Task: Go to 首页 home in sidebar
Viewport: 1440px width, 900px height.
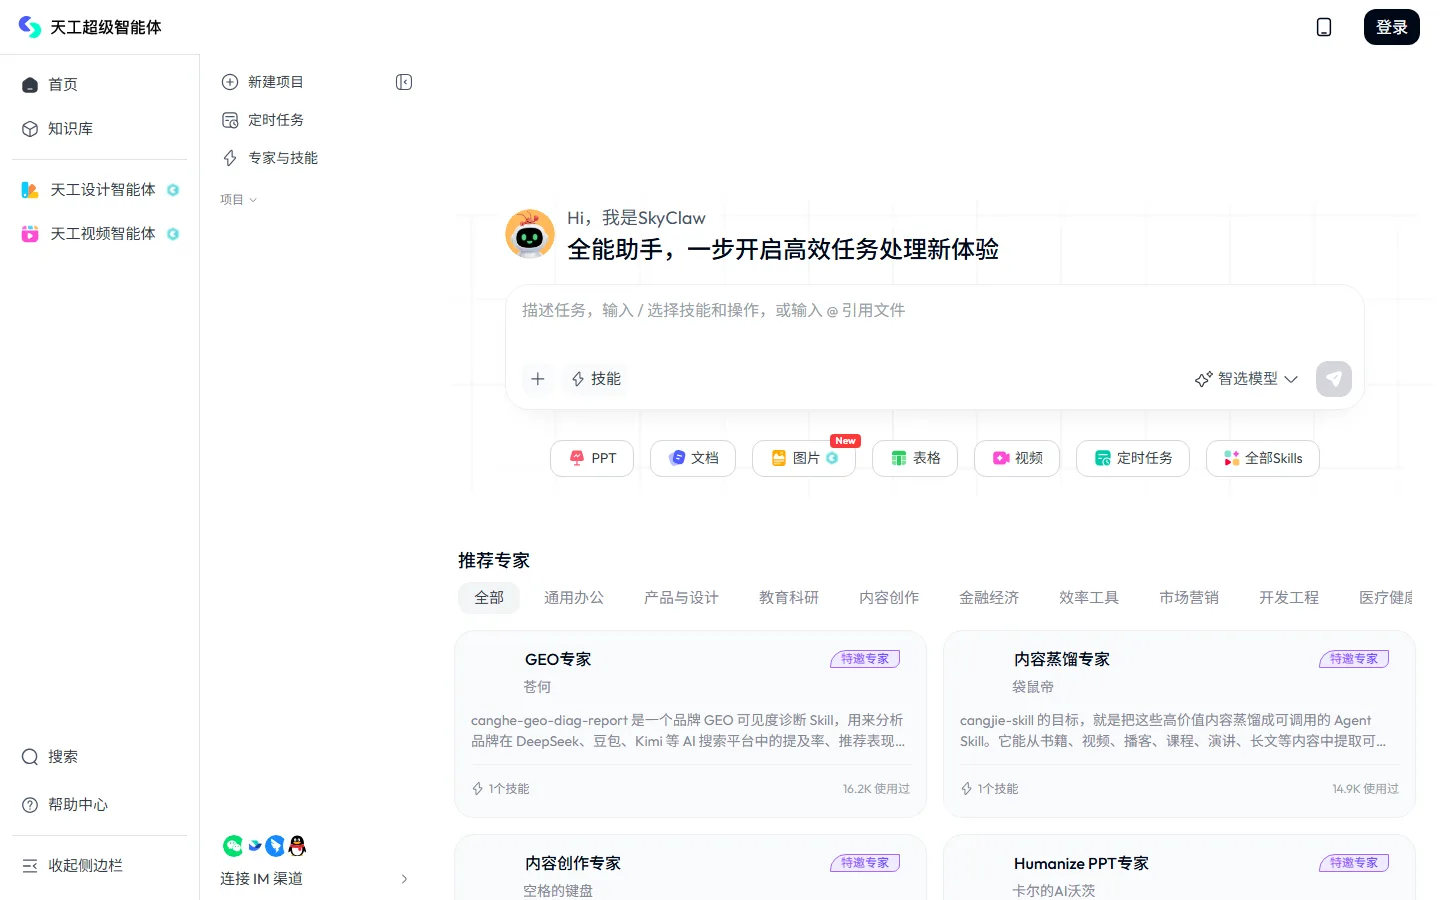Action: pyautogui.click(x=99, y=85)
